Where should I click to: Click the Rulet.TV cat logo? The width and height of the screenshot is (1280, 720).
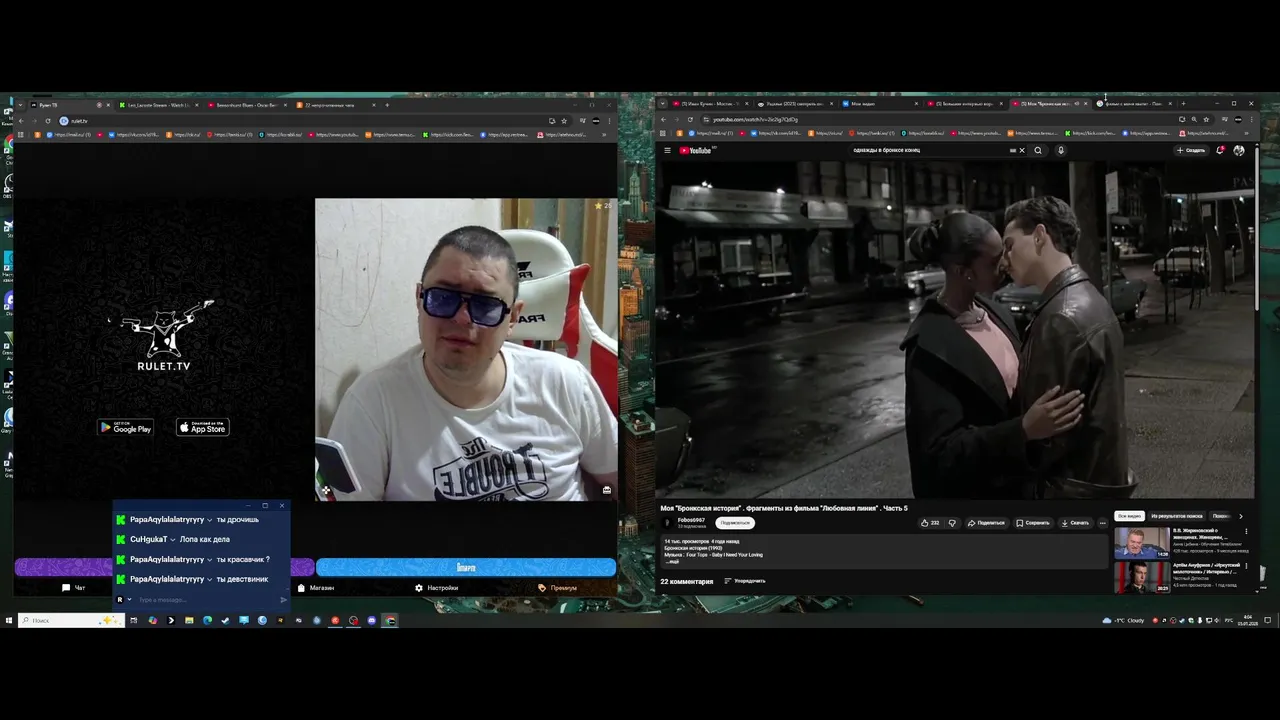[163, 335]
